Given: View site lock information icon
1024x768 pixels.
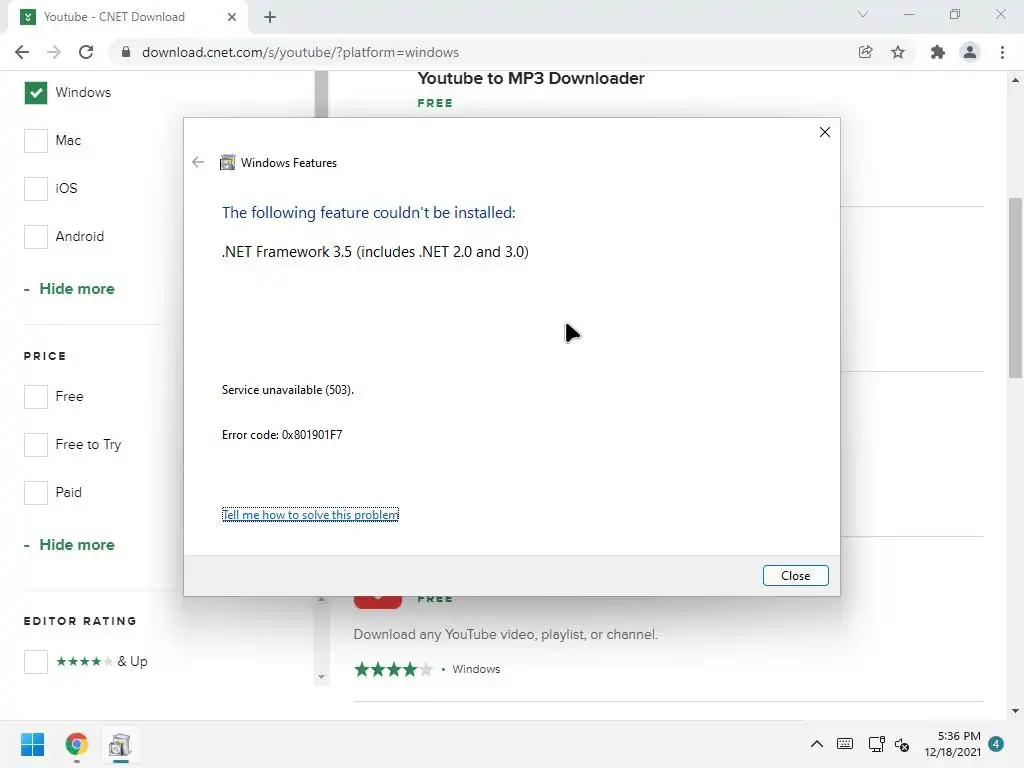Looking at the screenshot, I should [x=126, y=52].
